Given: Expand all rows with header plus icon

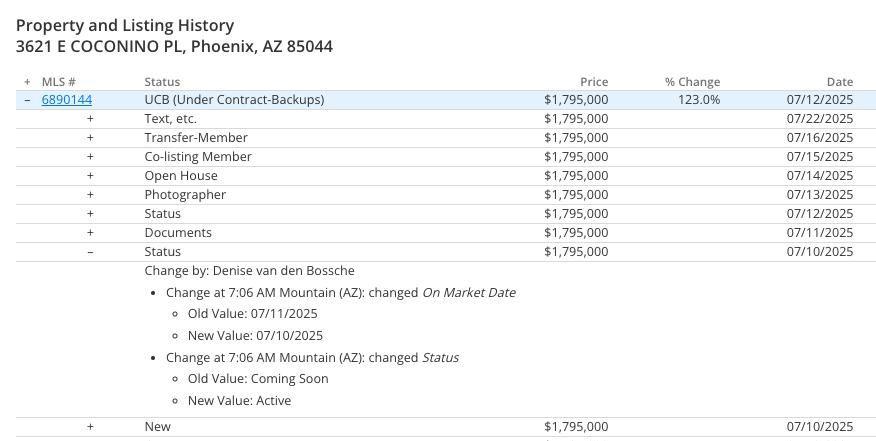Looking at the screenshot, I should pos(27,82).
